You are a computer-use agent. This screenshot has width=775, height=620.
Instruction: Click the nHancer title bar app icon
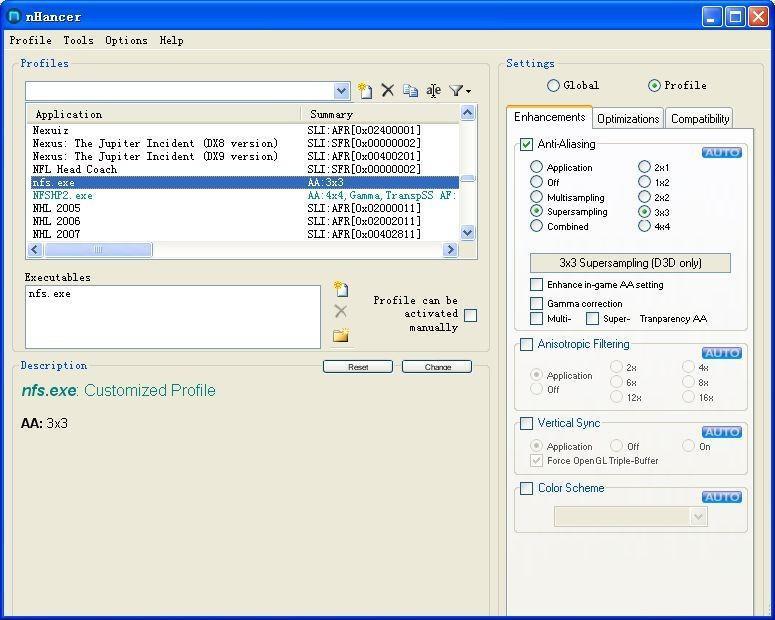14,16
